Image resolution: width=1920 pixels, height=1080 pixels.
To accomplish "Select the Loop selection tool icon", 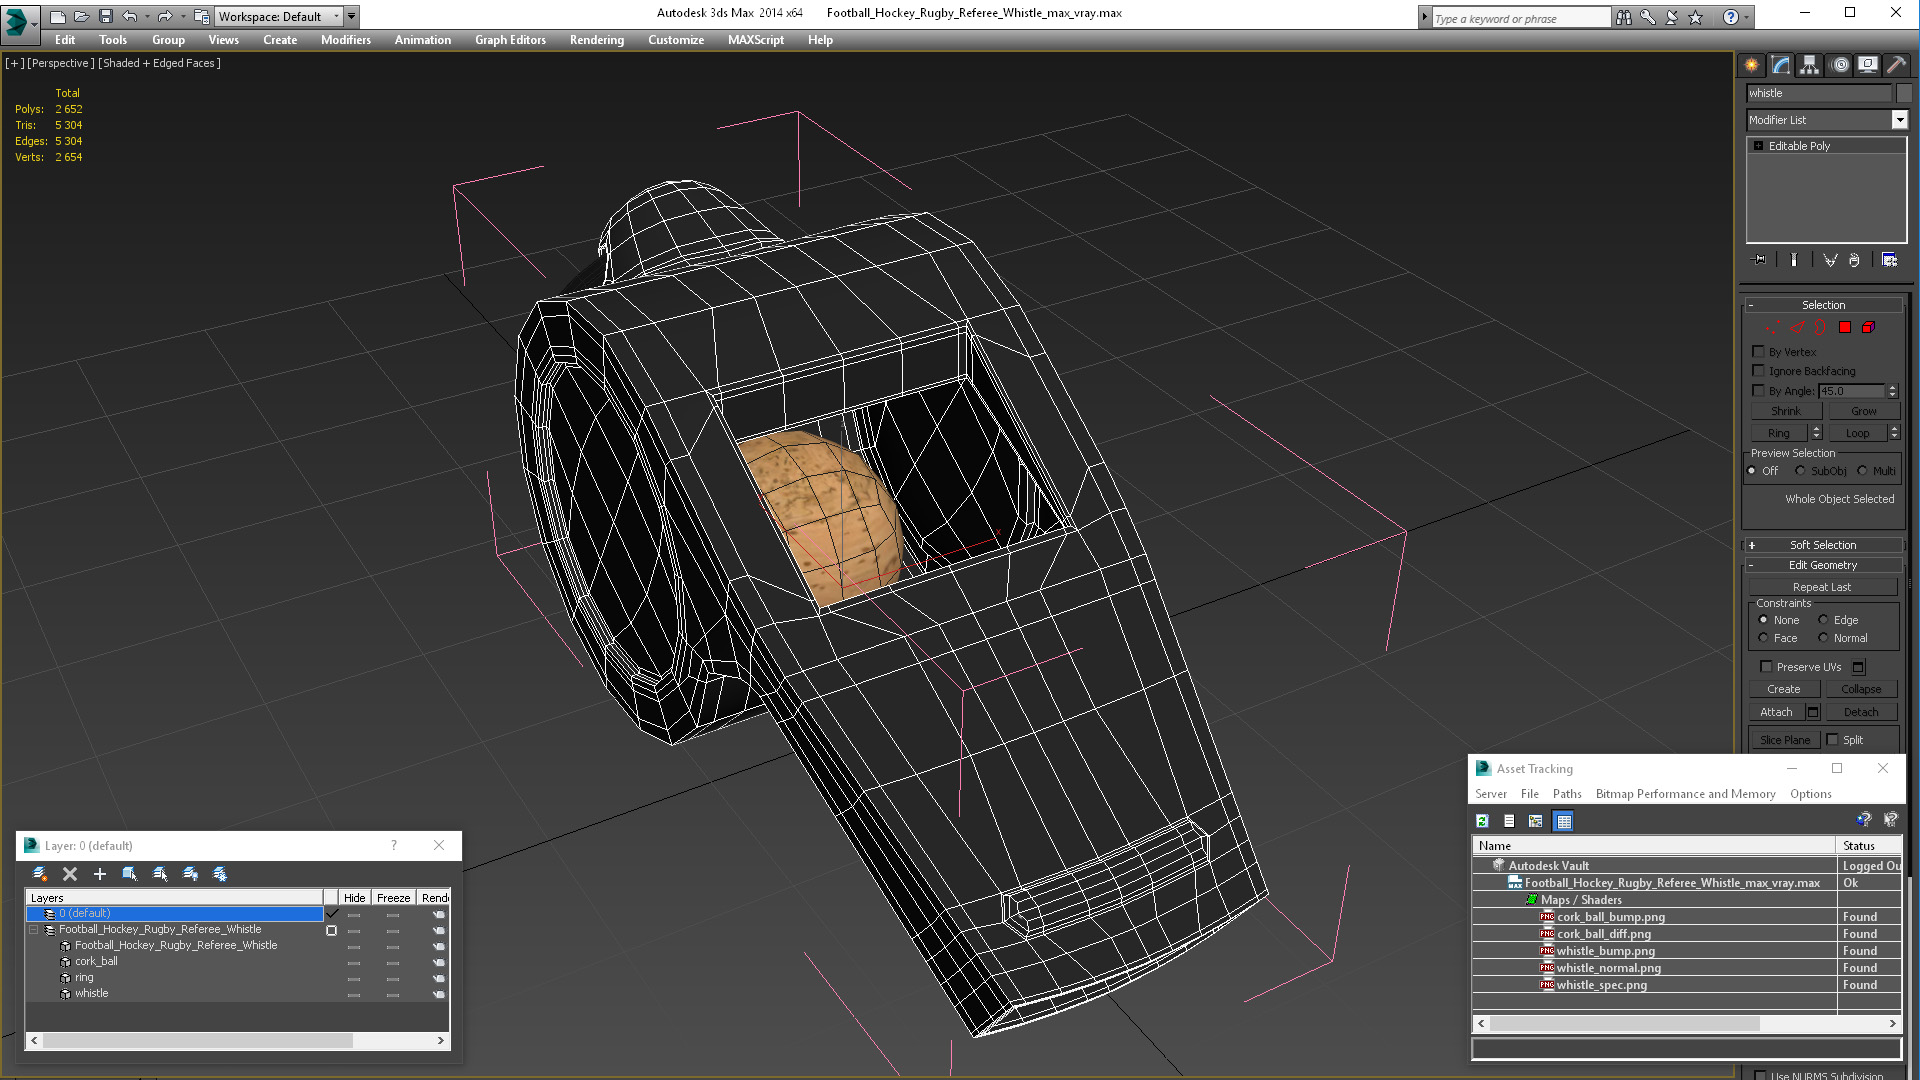I will [x=1855, y=431].
